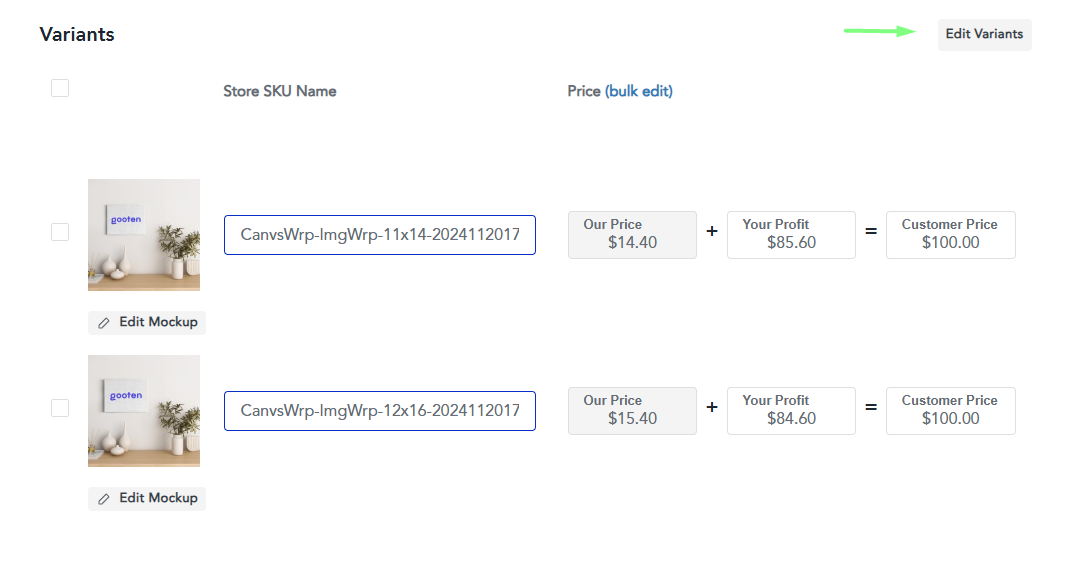Open the bulk edit price link
The height and width of the screenshot is (562, 1090).
click(639, 91)
